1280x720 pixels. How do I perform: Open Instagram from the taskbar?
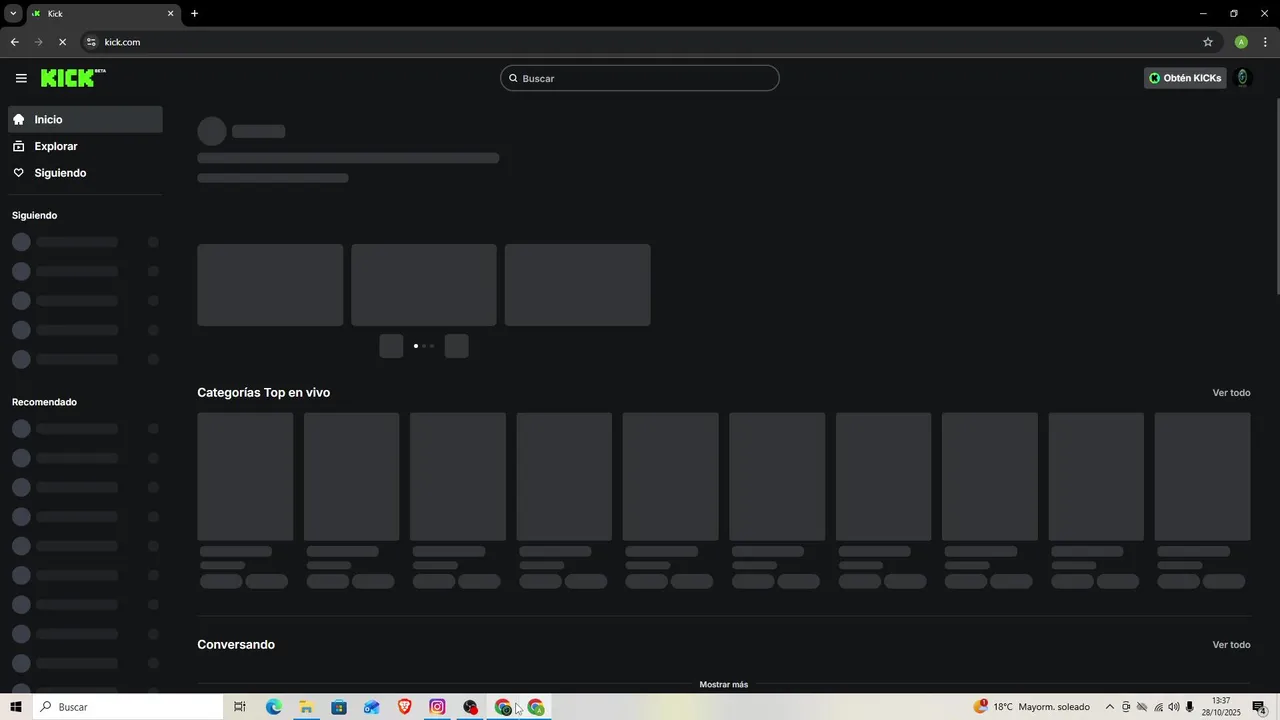pos(437,707)
